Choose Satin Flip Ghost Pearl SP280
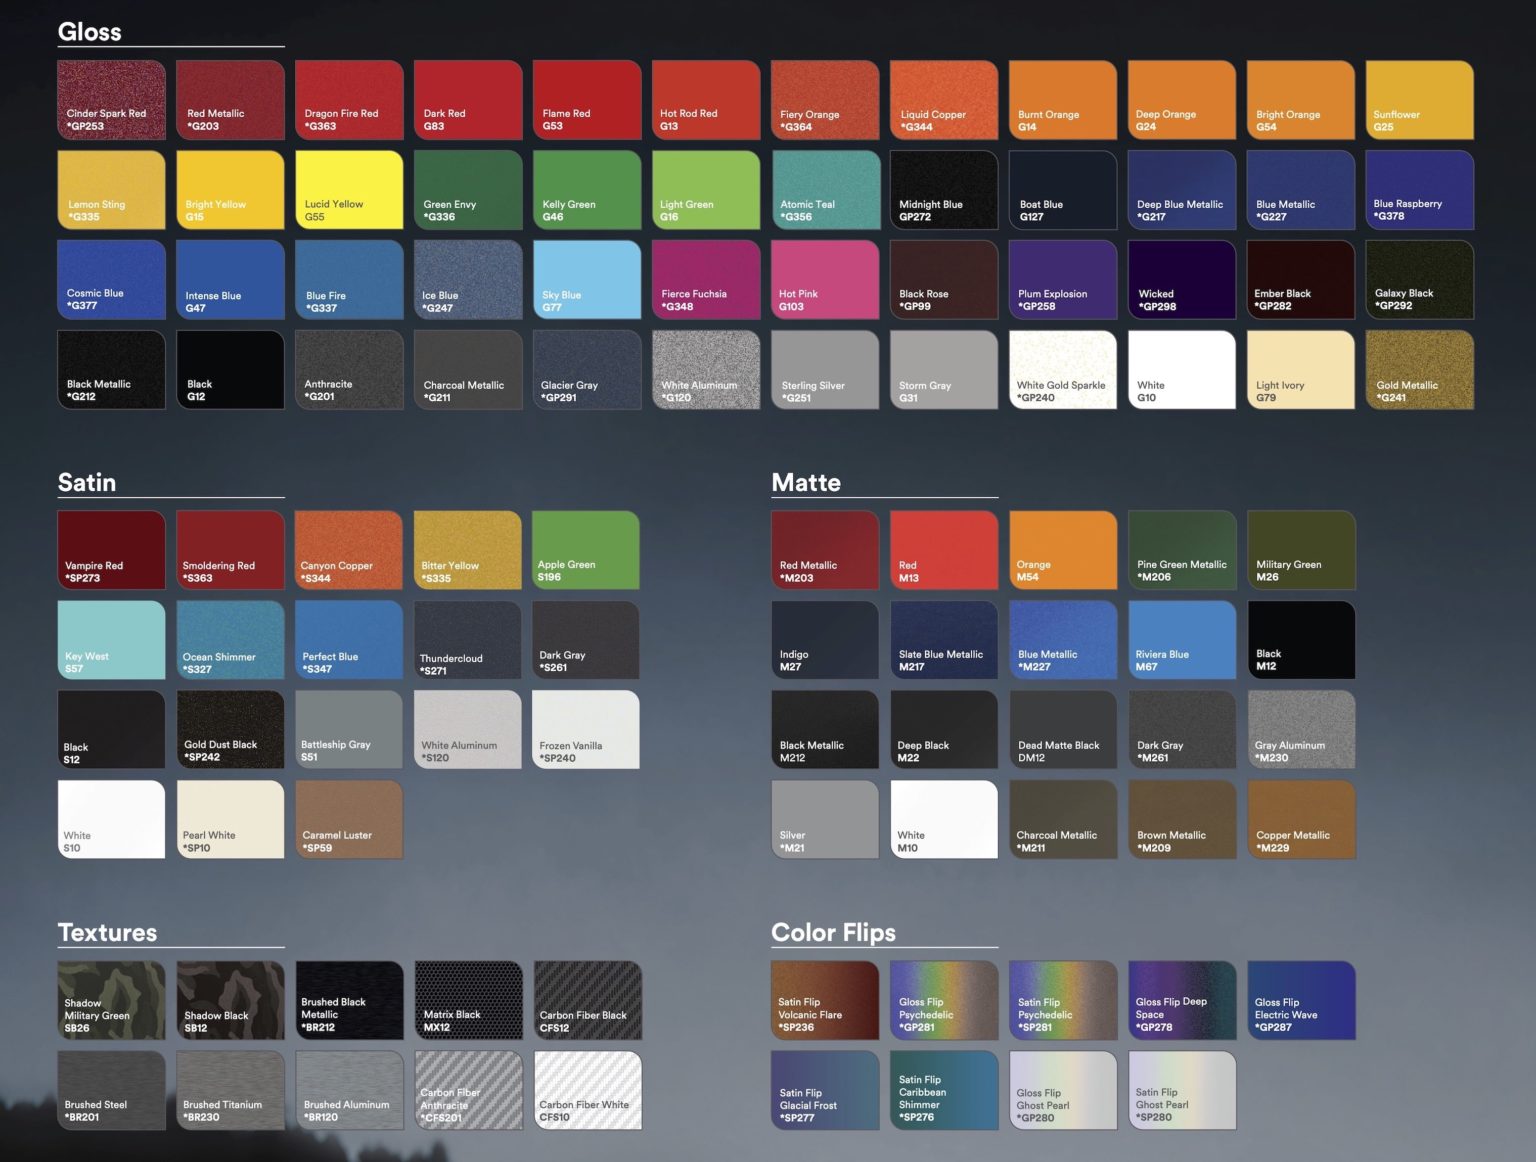 [x=1182, y=1091]
